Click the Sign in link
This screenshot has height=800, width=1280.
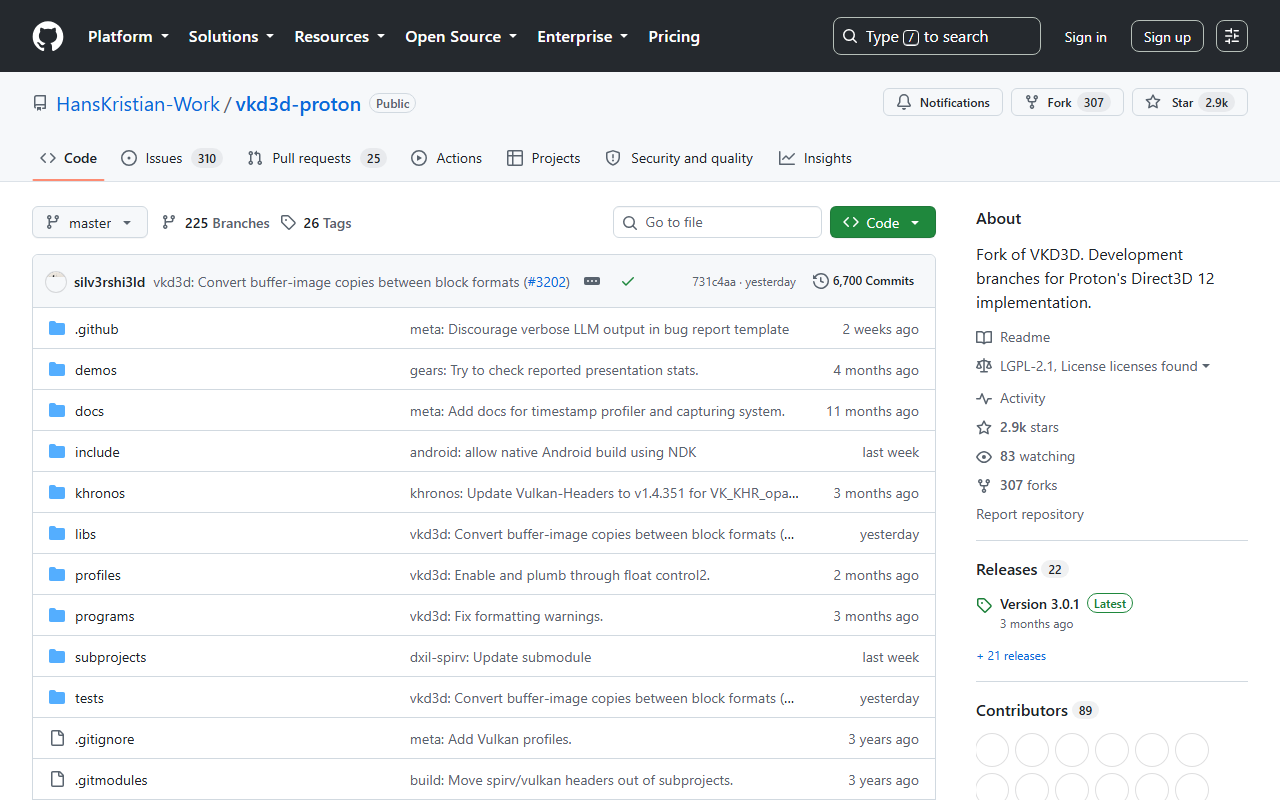point(1085,37)
